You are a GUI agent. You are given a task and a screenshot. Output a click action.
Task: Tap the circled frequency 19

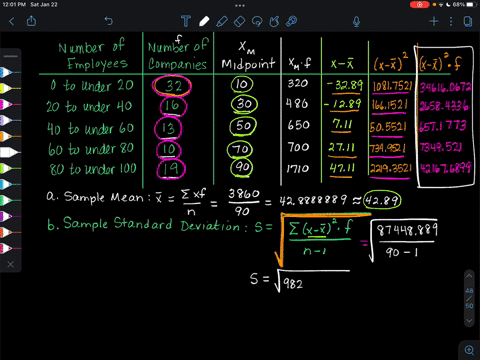click(x=171, y=168)
